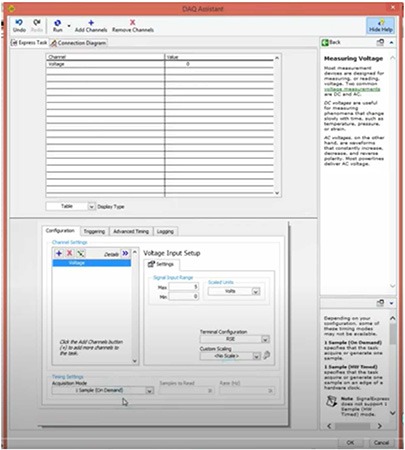This screenshot has height=450, width=405.
Task: Click the Min signal input range field
Action: coord(183,296)
